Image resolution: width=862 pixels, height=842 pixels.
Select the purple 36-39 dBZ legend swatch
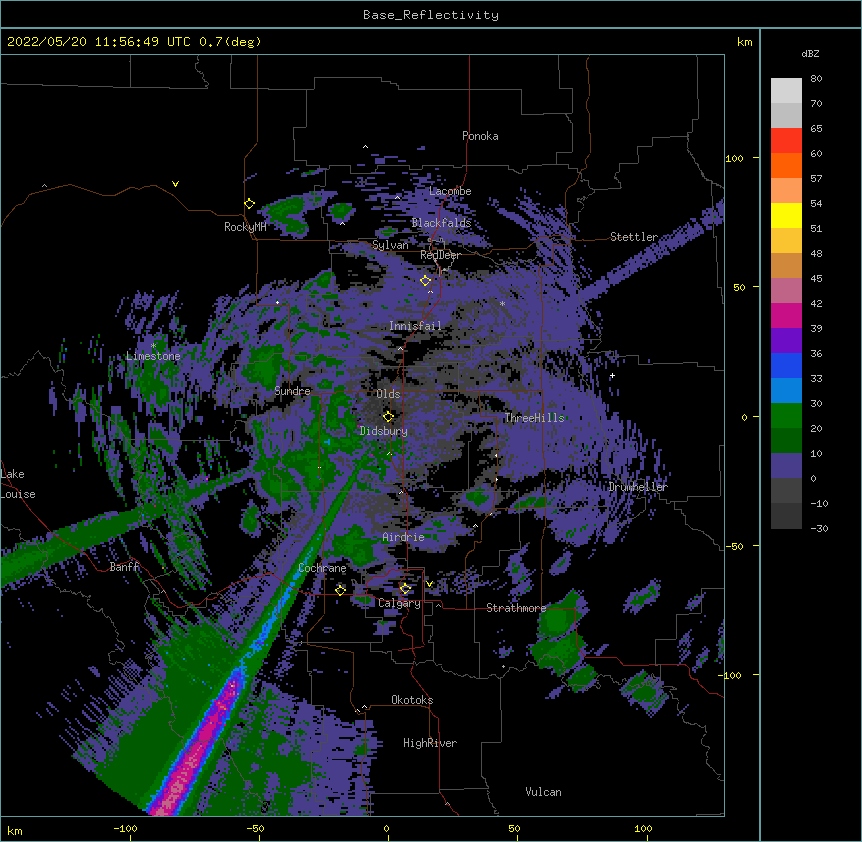(x=786, y=341)
